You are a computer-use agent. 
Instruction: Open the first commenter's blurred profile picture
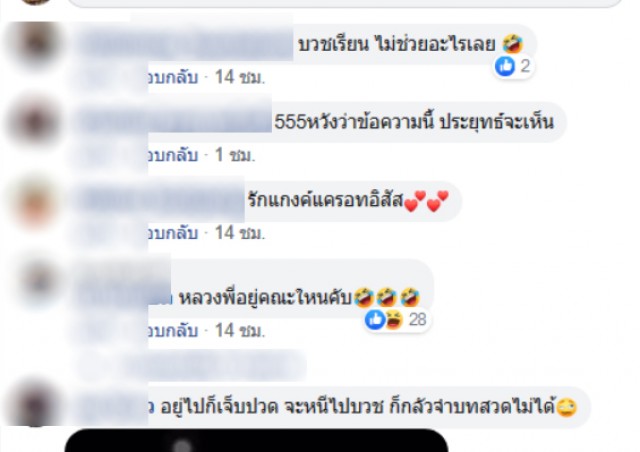coord(38,44)
